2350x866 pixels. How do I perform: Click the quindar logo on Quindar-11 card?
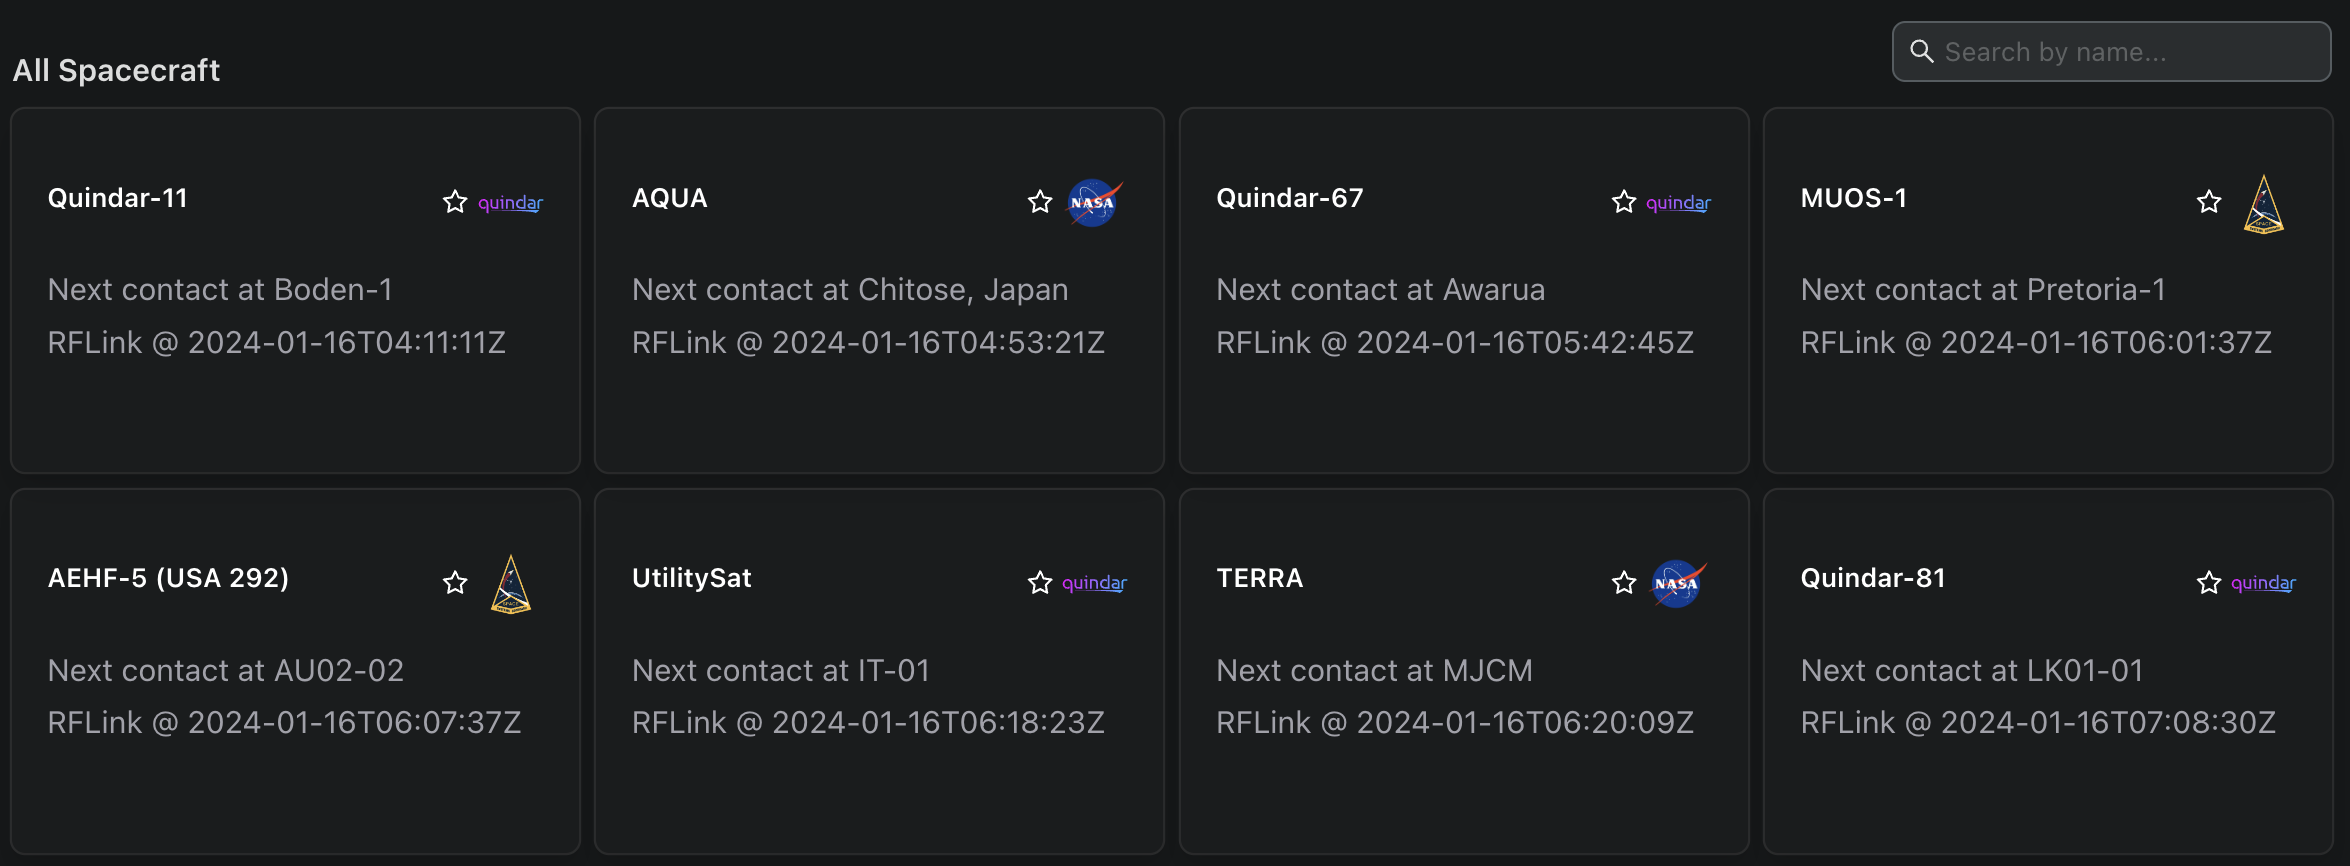[x=510, y=203]
